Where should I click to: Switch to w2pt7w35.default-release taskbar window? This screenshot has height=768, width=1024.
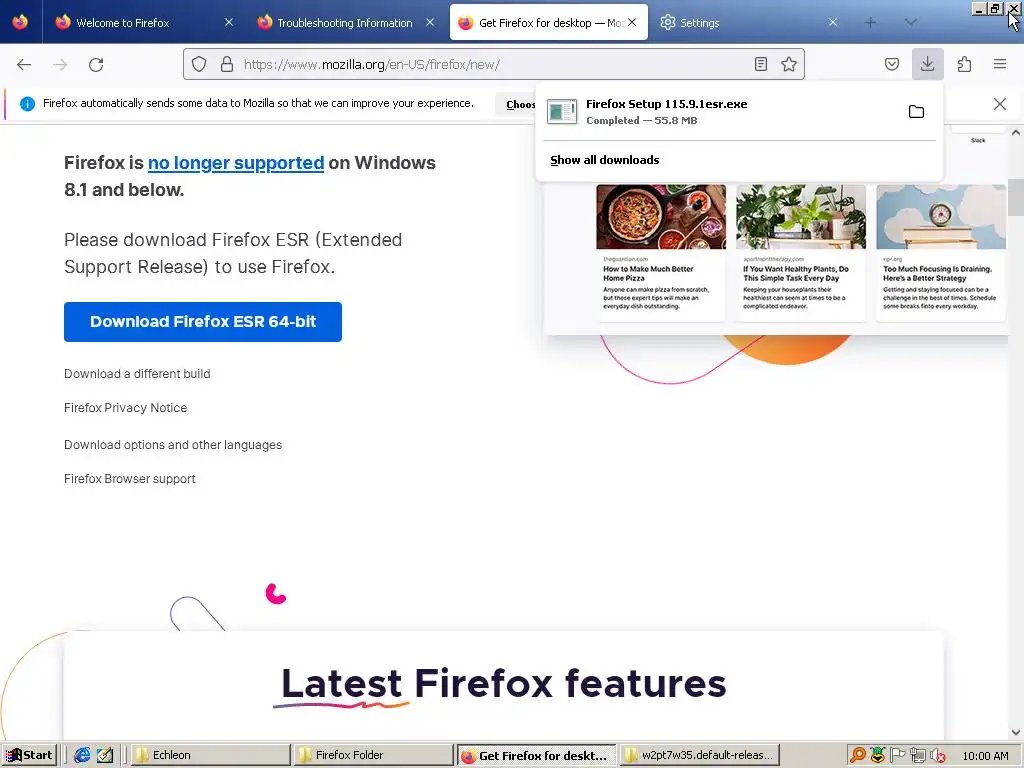tap(698, 755)
